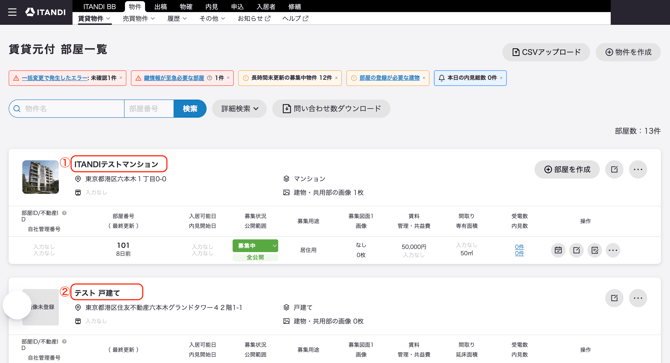Expand the 賃貸物件 submenu
Screen dimensions: 670x363
(x=94, y=18)
